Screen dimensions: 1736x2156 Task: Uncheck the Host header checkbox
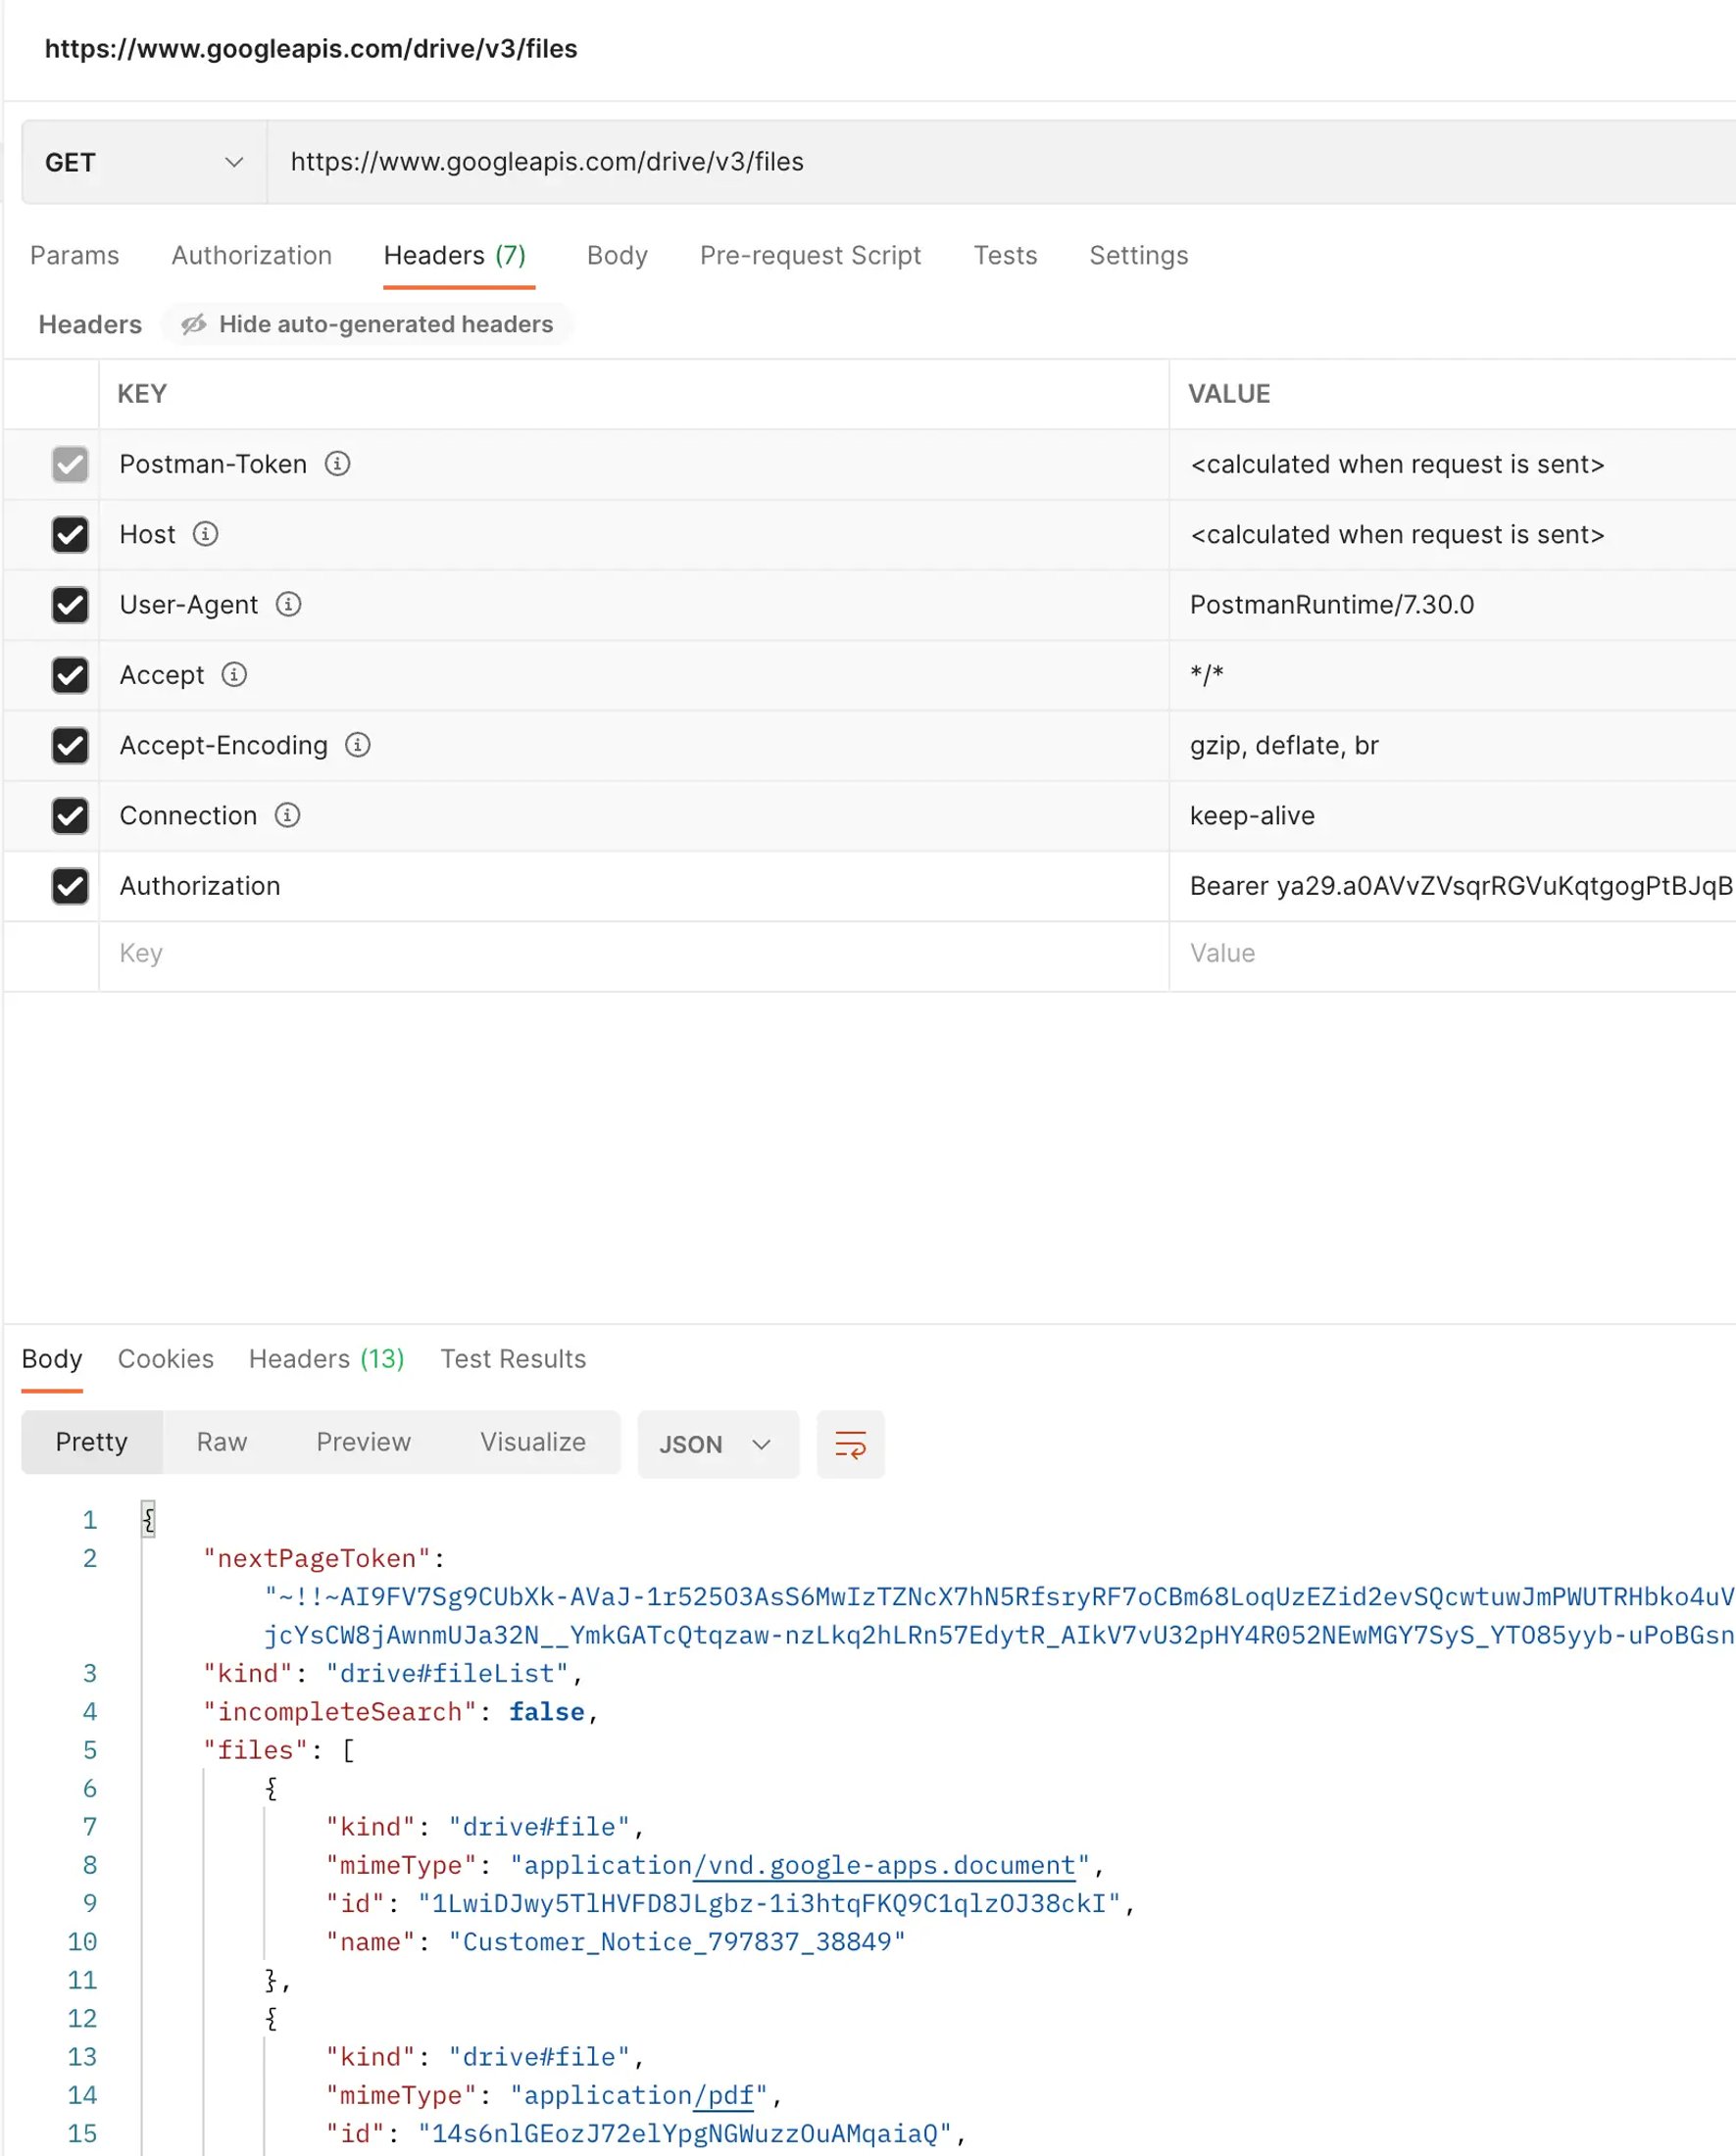pos(70,534)
